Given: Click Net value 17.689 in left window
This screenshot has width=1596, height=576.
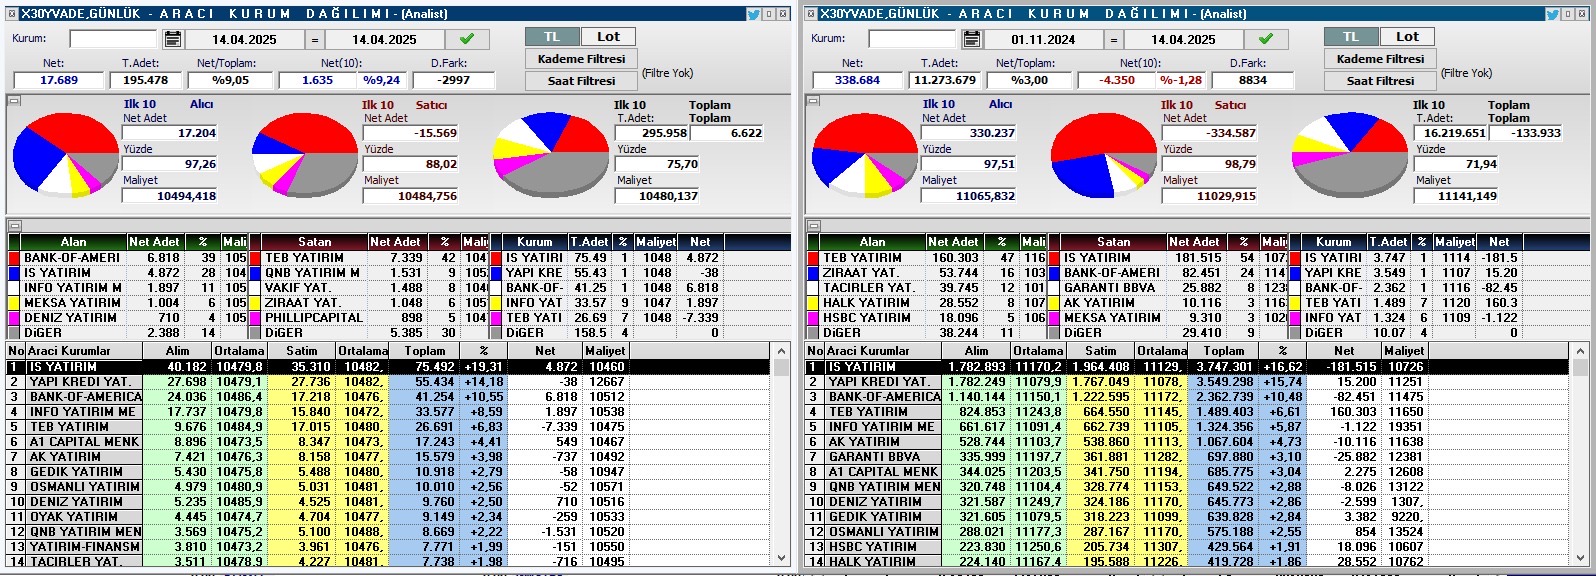Looking at the screenshot, I should tap(59, 80).
